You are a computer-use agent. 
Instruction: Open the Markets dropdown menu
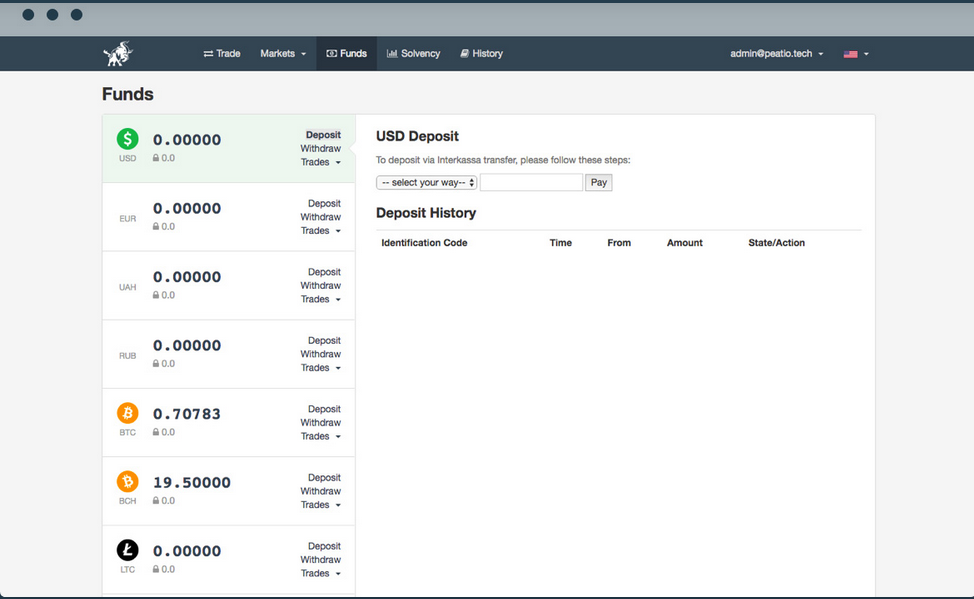(283, 53)
